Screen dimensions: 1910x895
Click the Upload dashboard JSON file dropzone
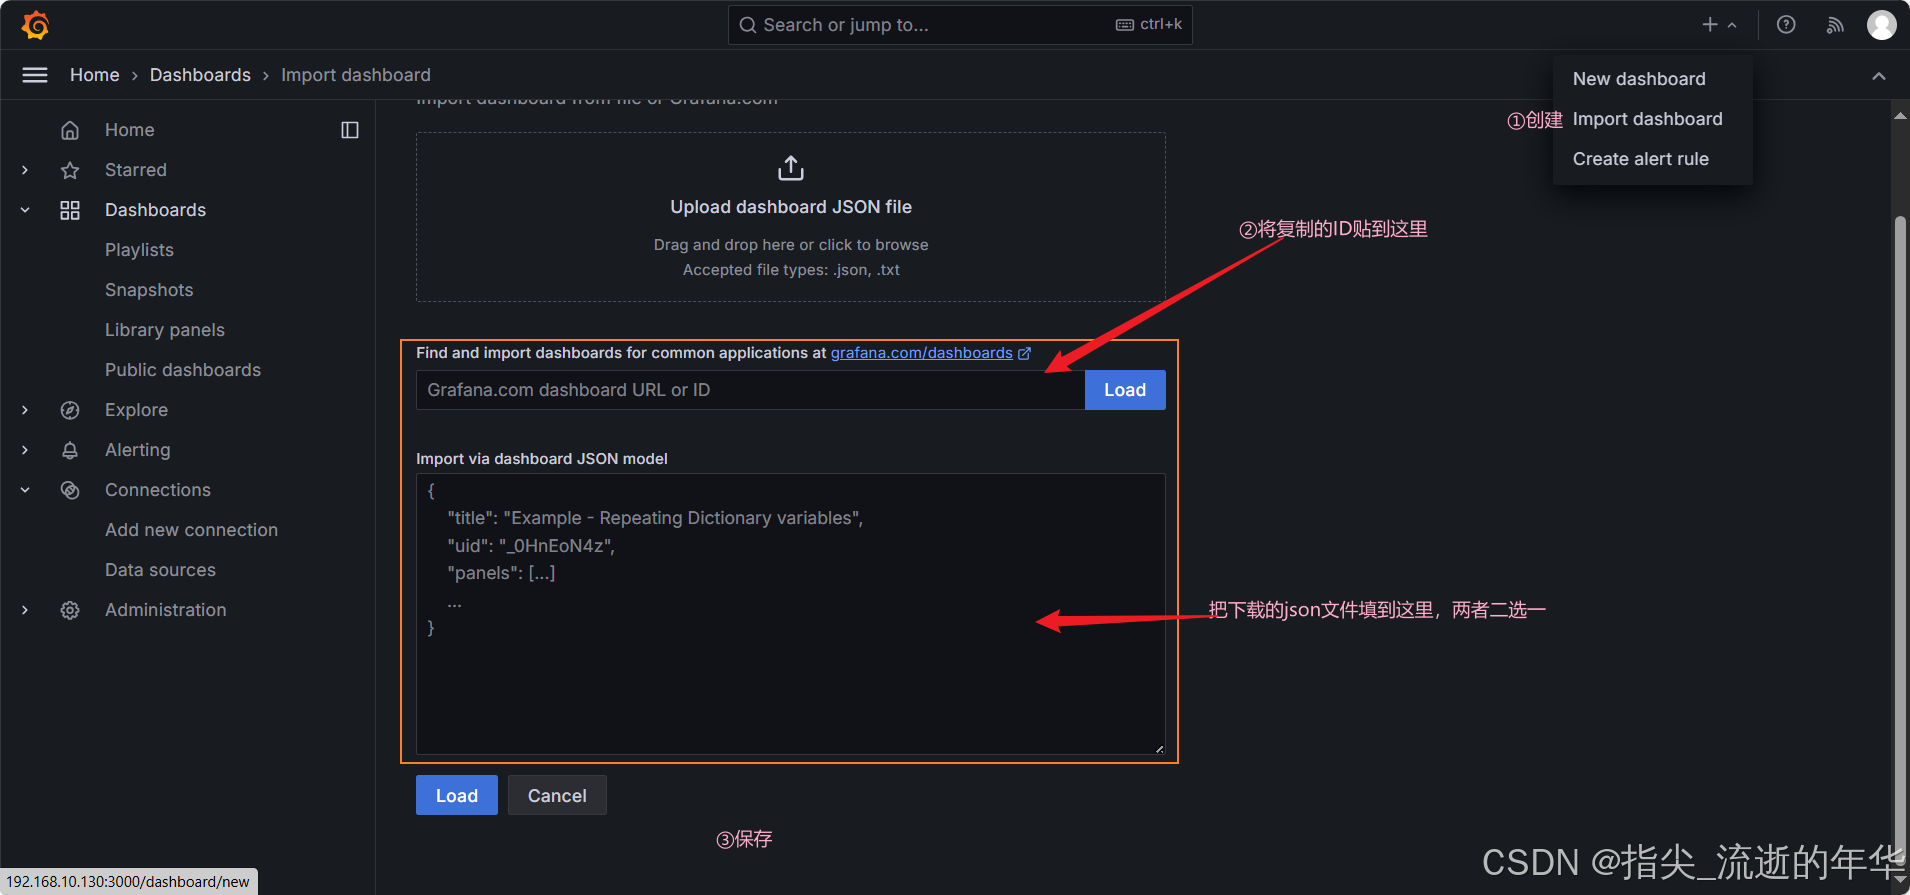791,217
